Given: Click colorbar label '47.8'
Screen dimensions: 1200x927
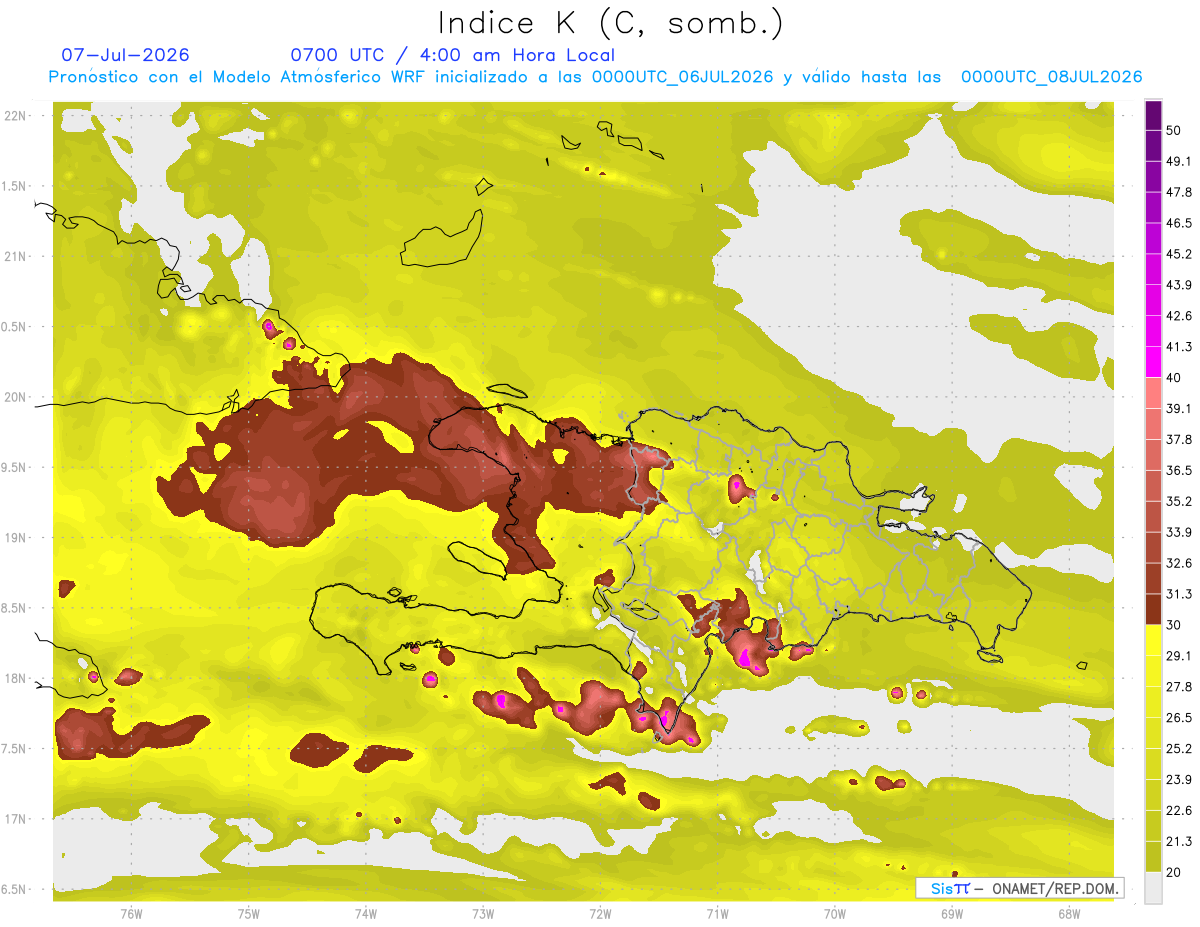Looking at the screenshot, I should (x=1179, y=193).
